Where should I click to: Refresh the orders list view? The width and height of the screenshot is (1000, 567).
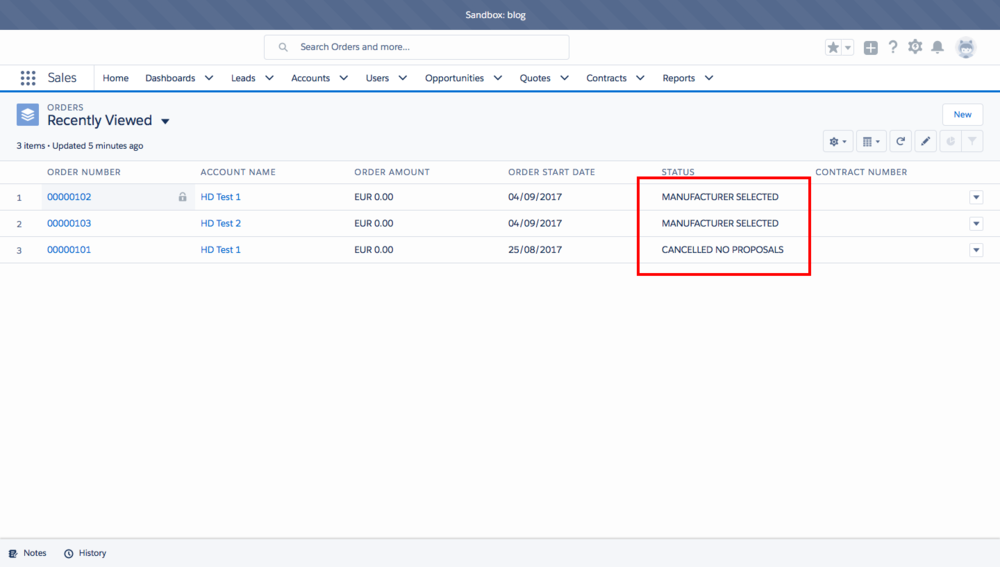(901, 142)
